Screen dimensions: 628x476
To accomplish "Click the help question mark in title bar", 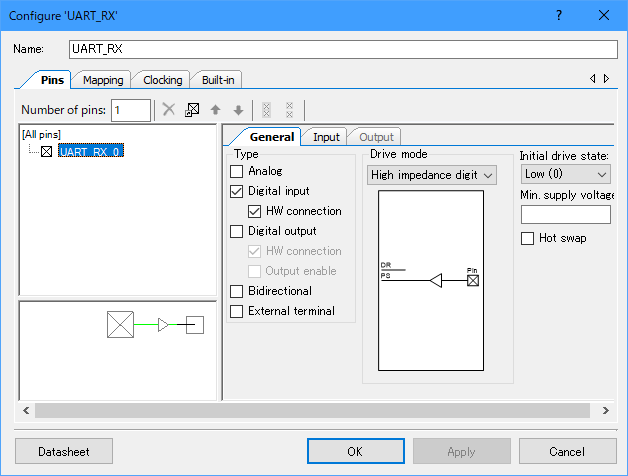I will (x=558, y=15).
